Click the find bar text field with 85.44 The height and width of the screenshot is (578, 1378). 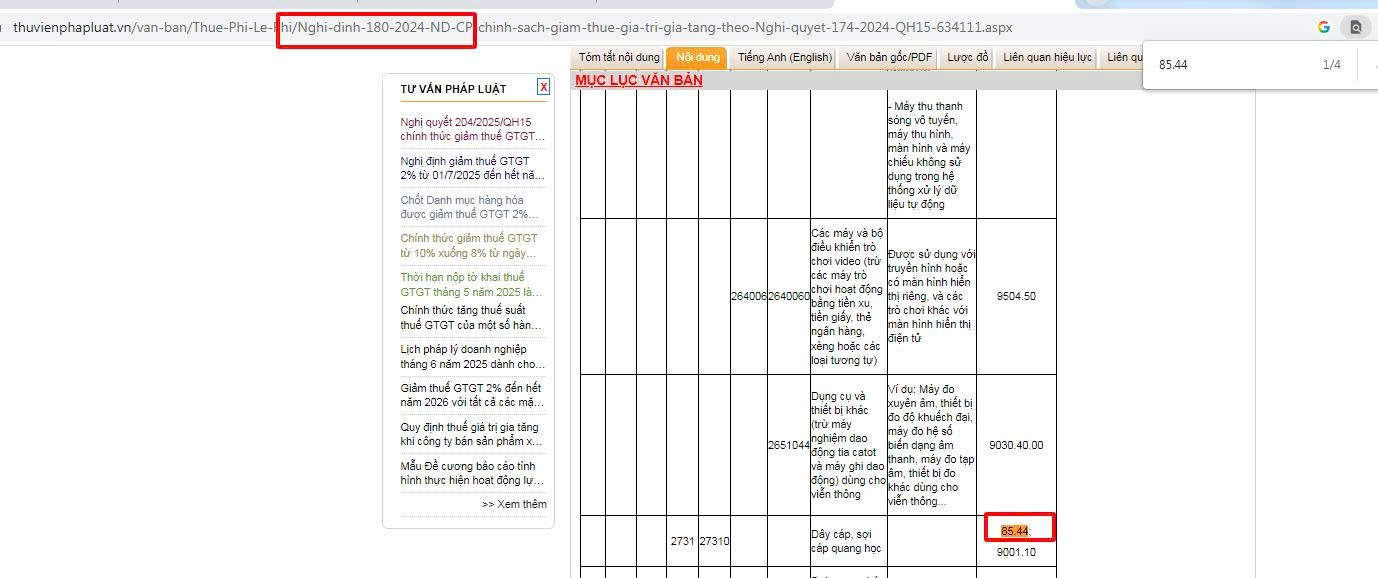coord(1230,65)
